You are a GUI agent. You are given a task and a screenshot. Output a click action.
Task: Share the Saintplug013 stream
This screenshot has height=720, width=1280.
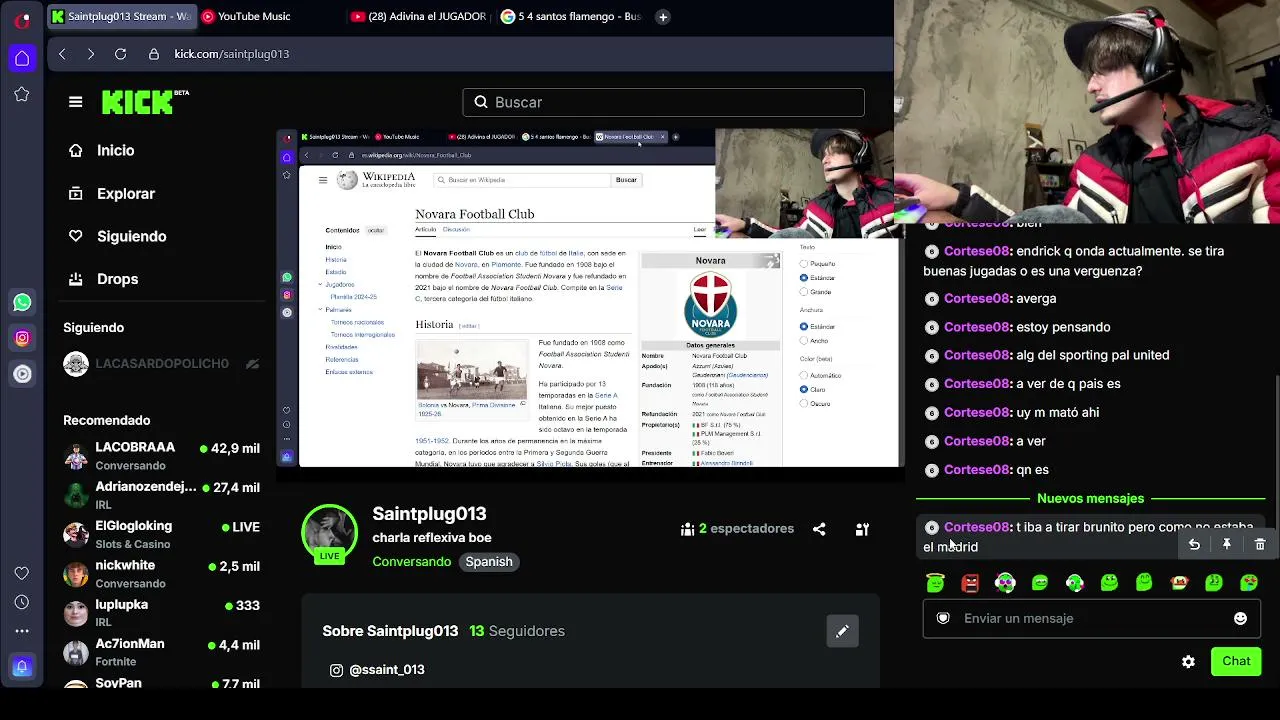coord(819,529)
